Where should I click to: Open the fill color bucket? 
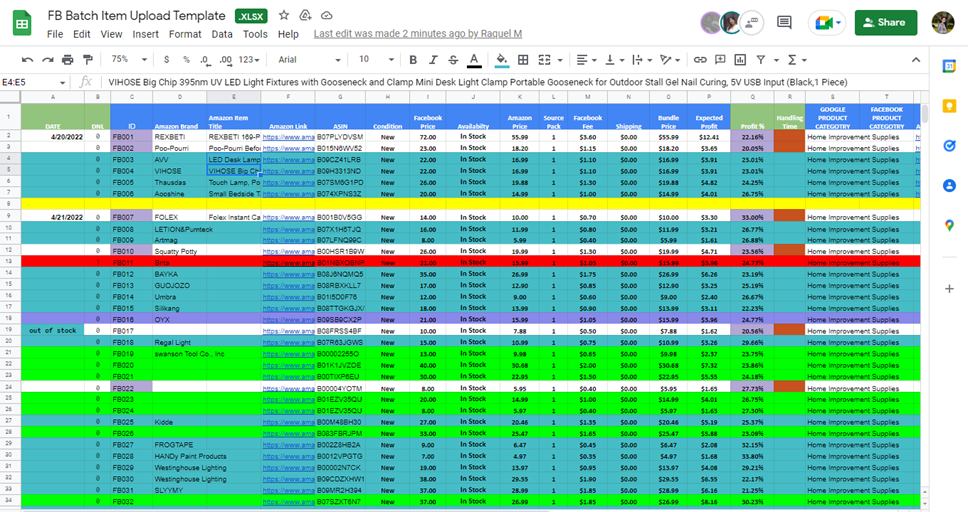502,60
